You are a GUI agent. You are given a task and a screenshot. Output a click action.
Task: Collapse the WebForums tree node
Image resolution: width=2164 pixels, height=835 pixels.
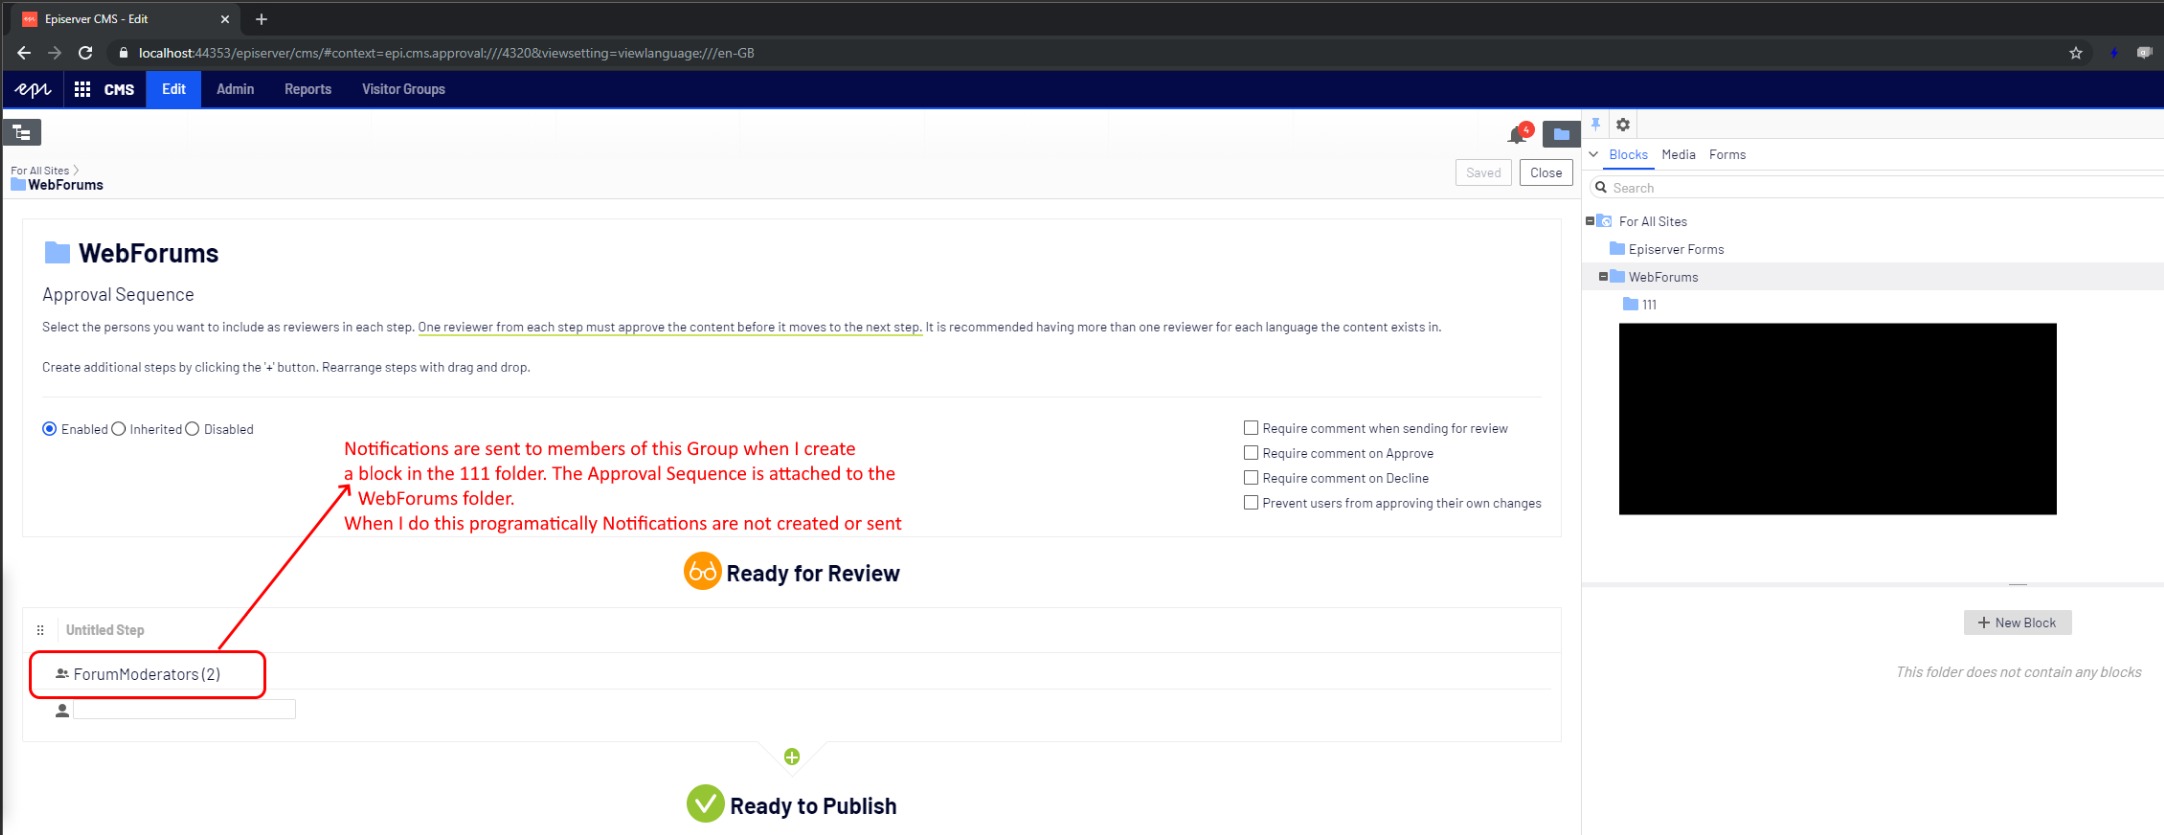(1603, 277)
